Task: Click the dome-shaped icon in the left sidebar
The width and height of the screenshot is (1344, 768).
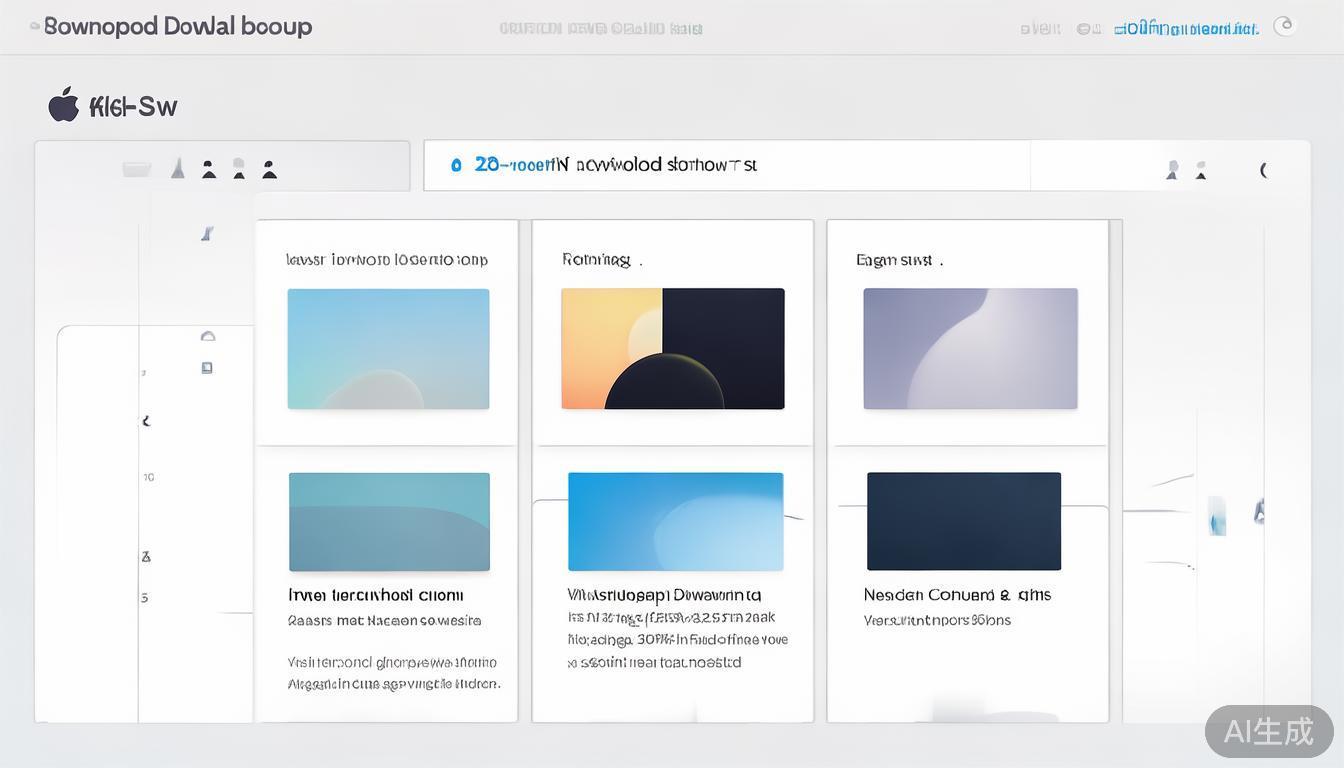Action: (208, 336)
